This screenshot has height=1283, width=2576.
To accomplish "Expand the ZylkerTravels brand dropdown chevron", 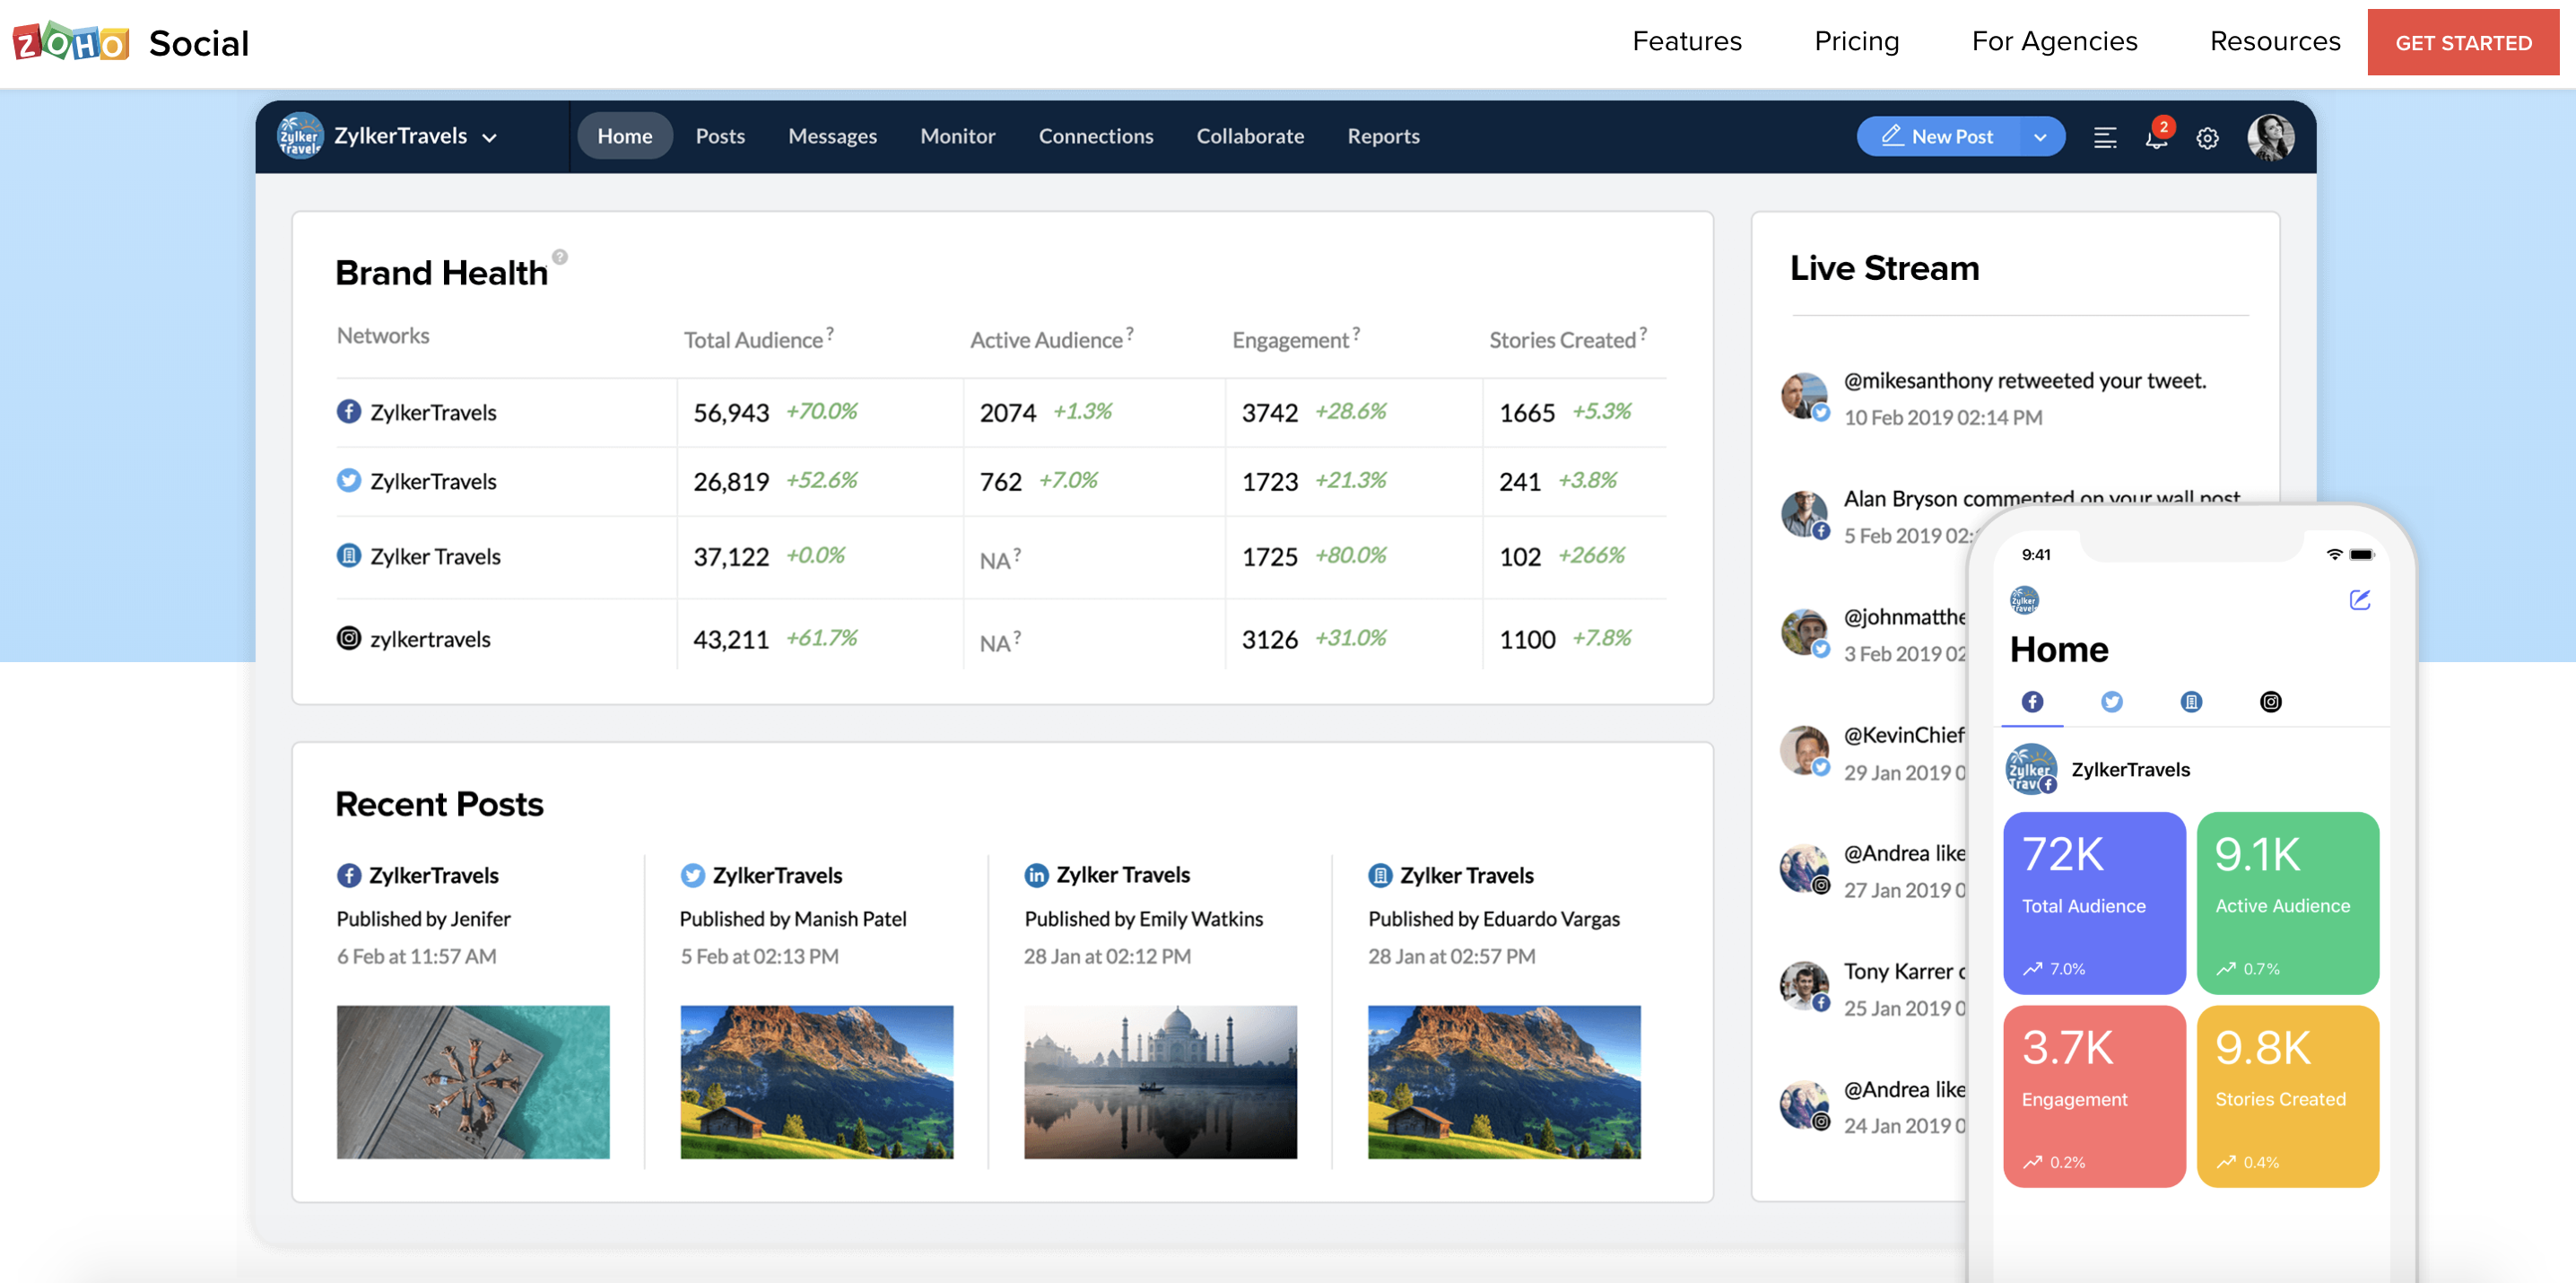I will 489,138.
